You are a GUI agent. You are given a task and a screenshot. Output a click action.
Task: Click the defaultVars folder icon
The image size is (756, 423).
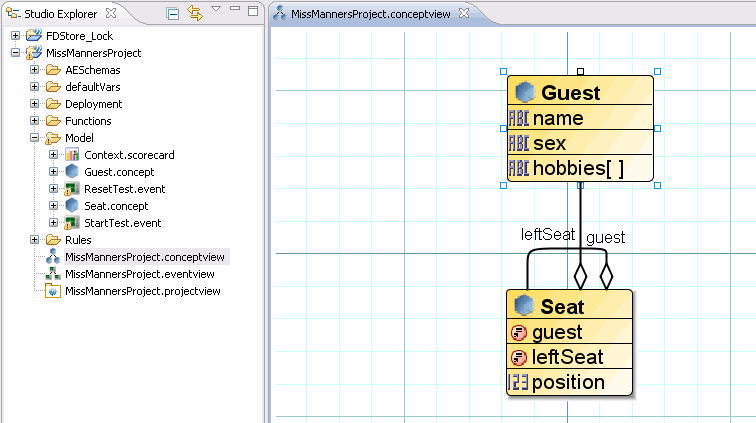[x=53, y=87]
